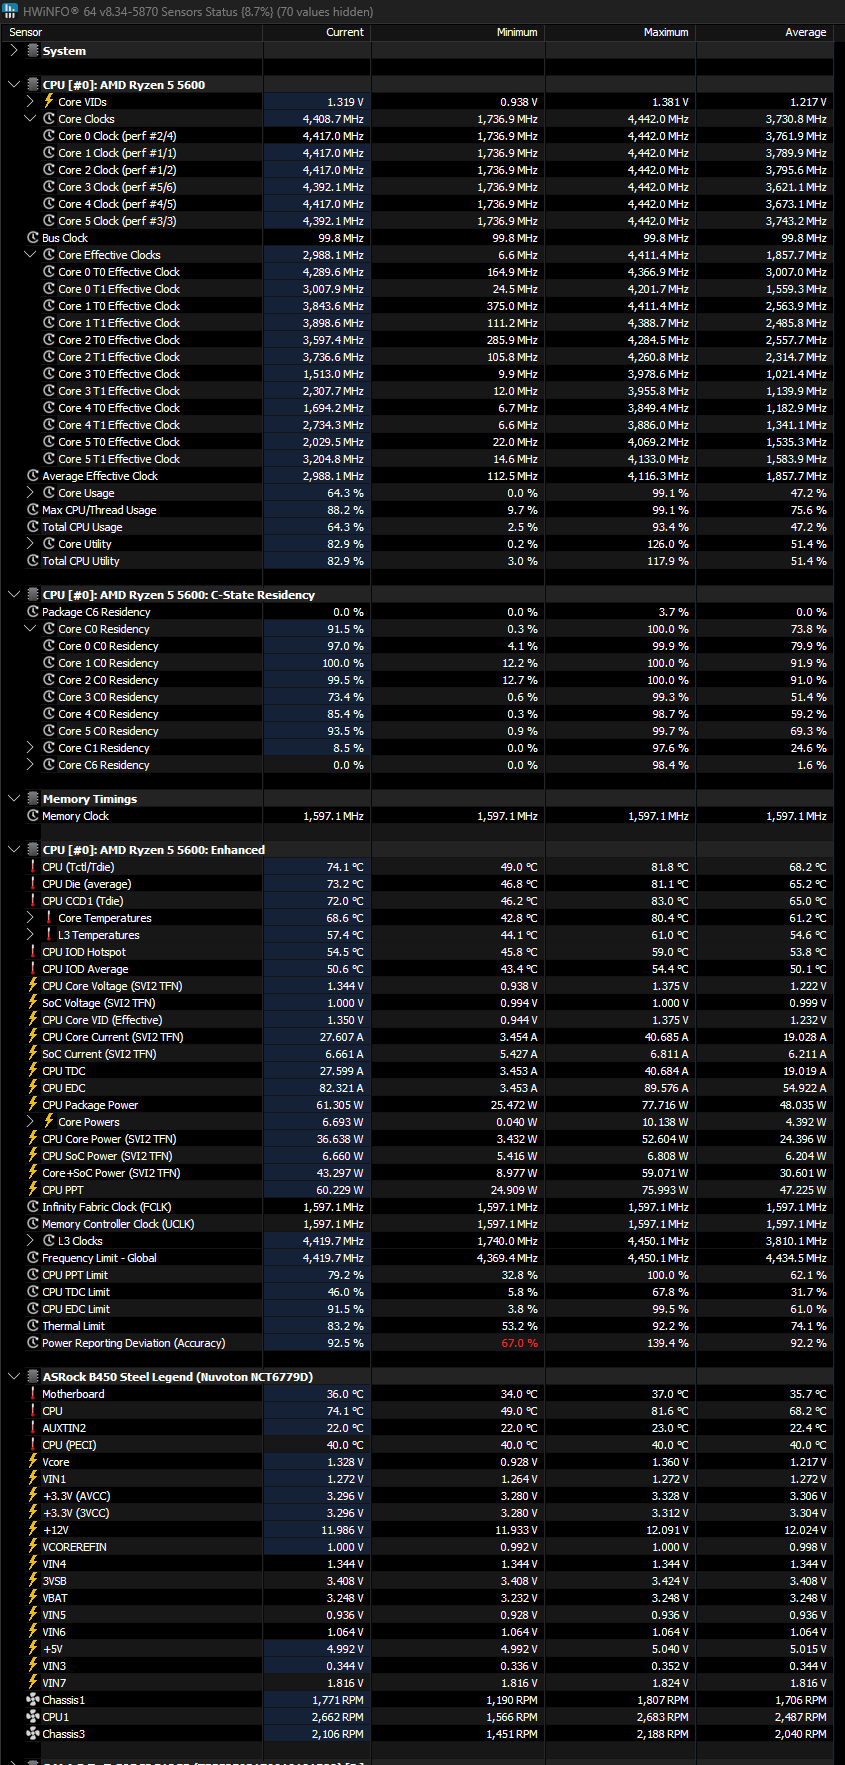This screenshot has width=845, height=1765.
Task: Click the 4,408.7 MHz Core Clocks value
Action: 333,118
